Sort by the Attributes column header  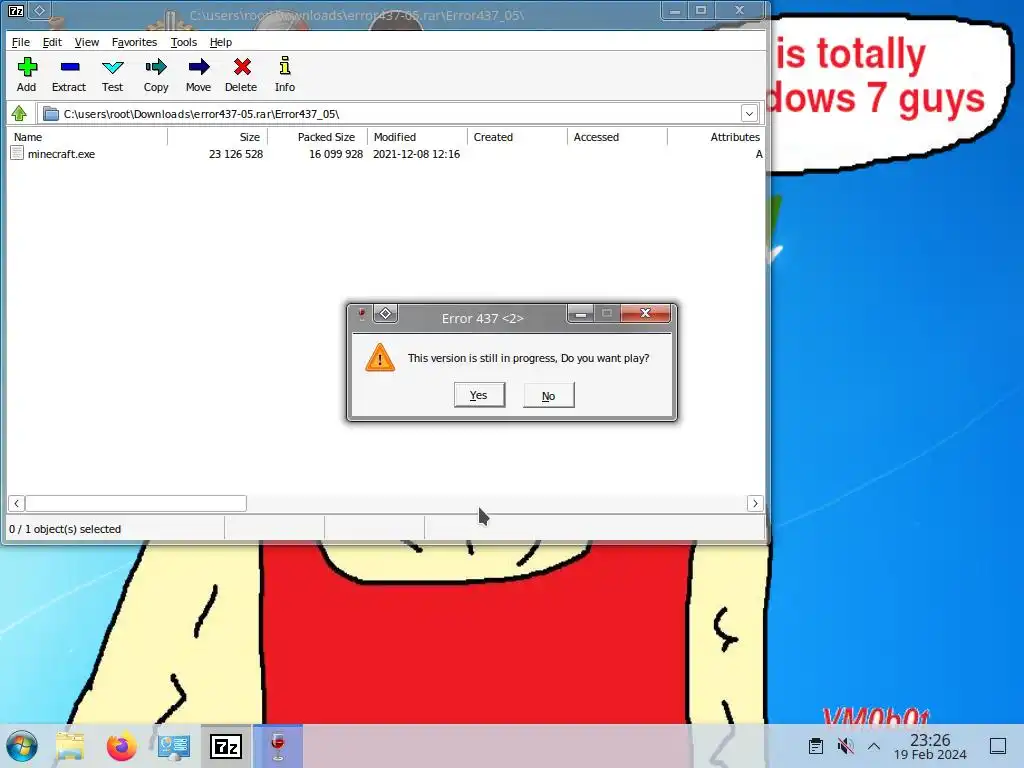coord(716,137)
